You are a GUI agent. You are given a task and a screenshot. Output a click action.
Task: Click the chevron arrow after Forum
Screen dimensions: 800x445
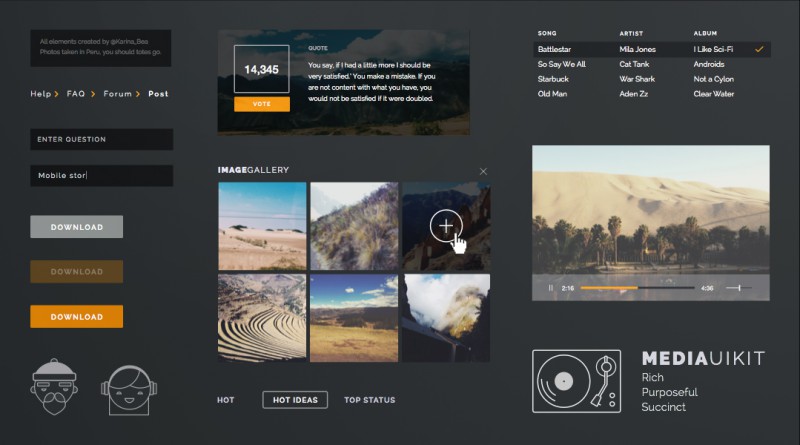click(x=138, y=94)
